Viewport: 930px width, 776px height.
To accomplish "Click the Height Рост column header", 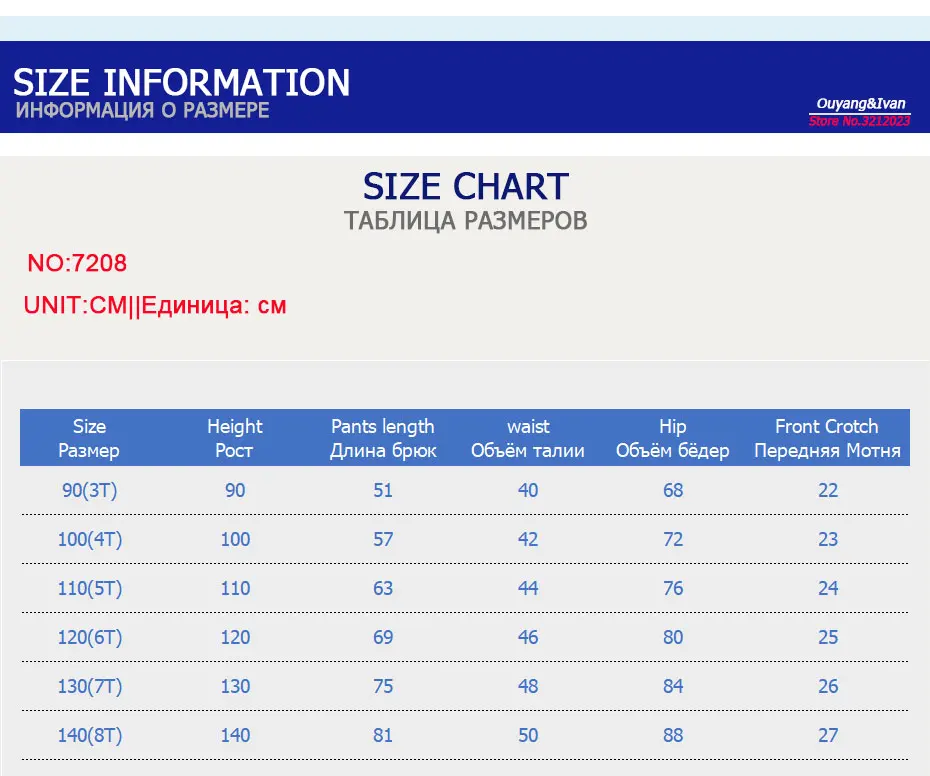I will pos(235,438).
